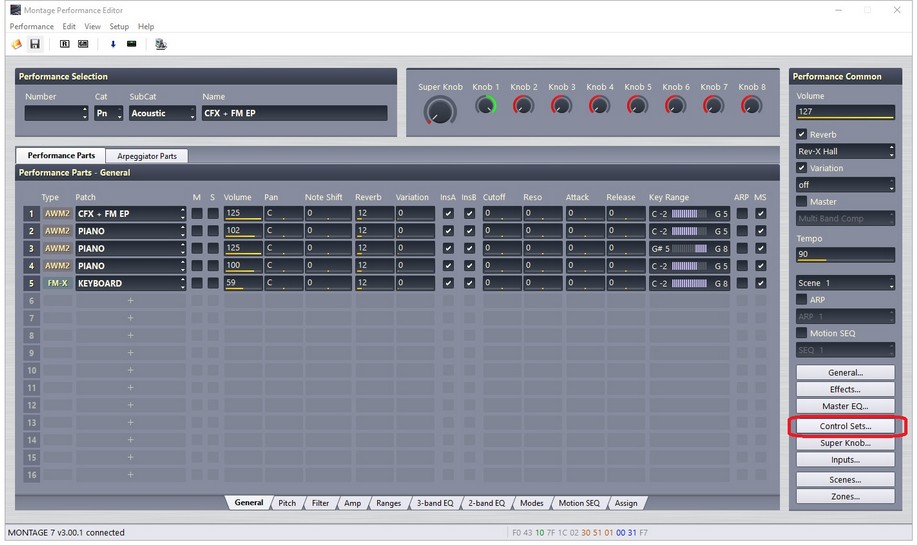Screen dimensions: 917x545
Task: Open the patch dropdown for part 1
Action: [x=131, y=213]
